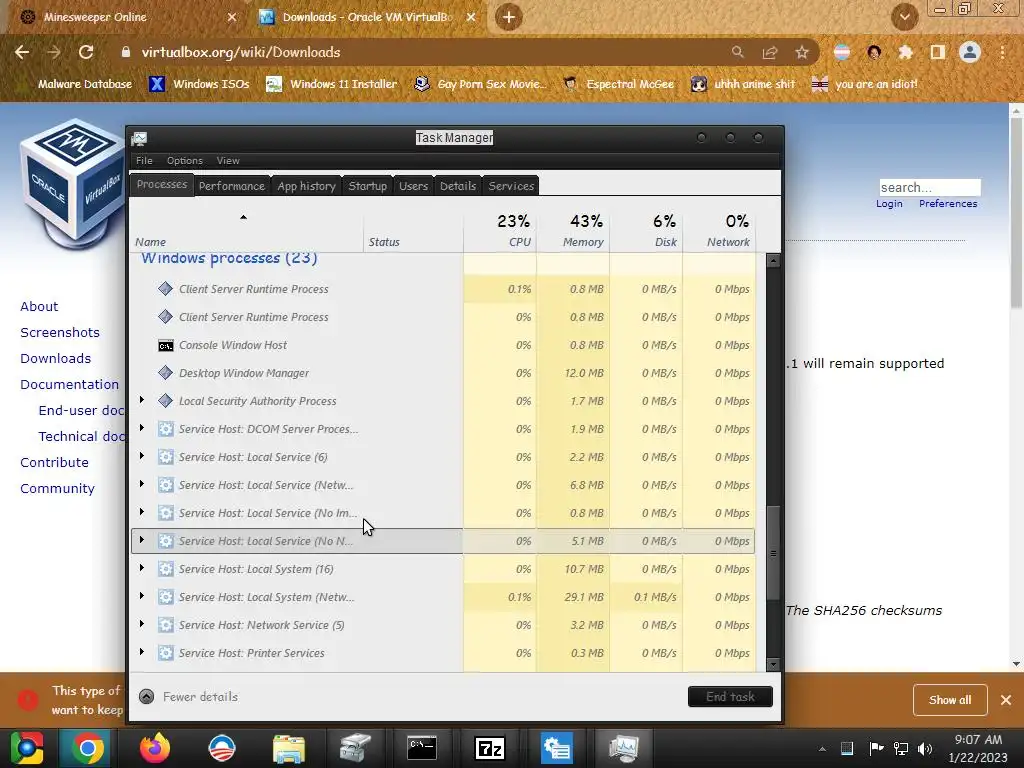Sort processes by the Memory column header
Image resolution: width=1024 pixels, height=768 pixels.
tap(573, 231)
